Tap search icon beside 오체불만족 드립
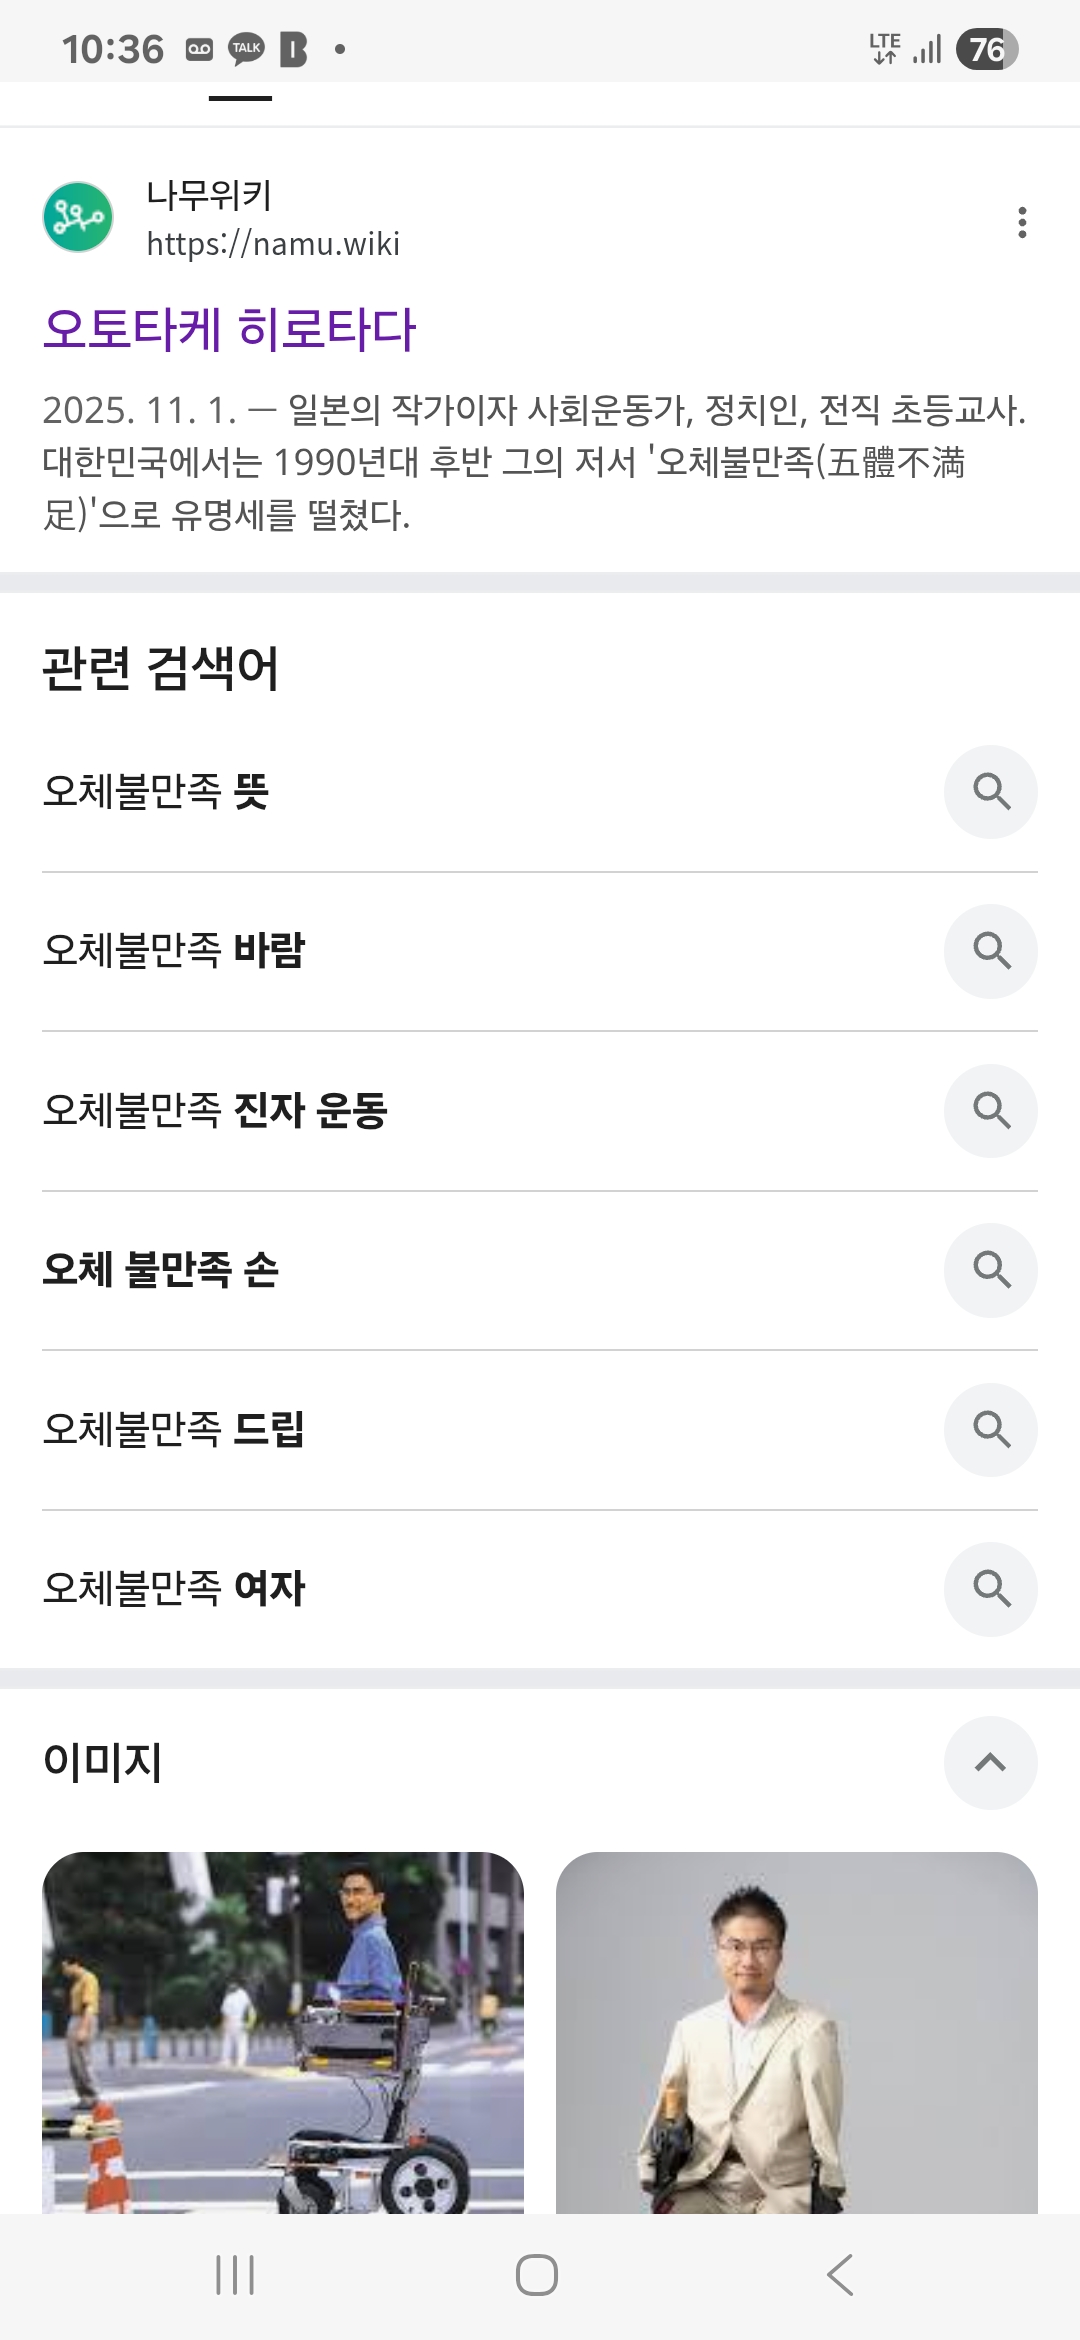 tap(990, 1430)
